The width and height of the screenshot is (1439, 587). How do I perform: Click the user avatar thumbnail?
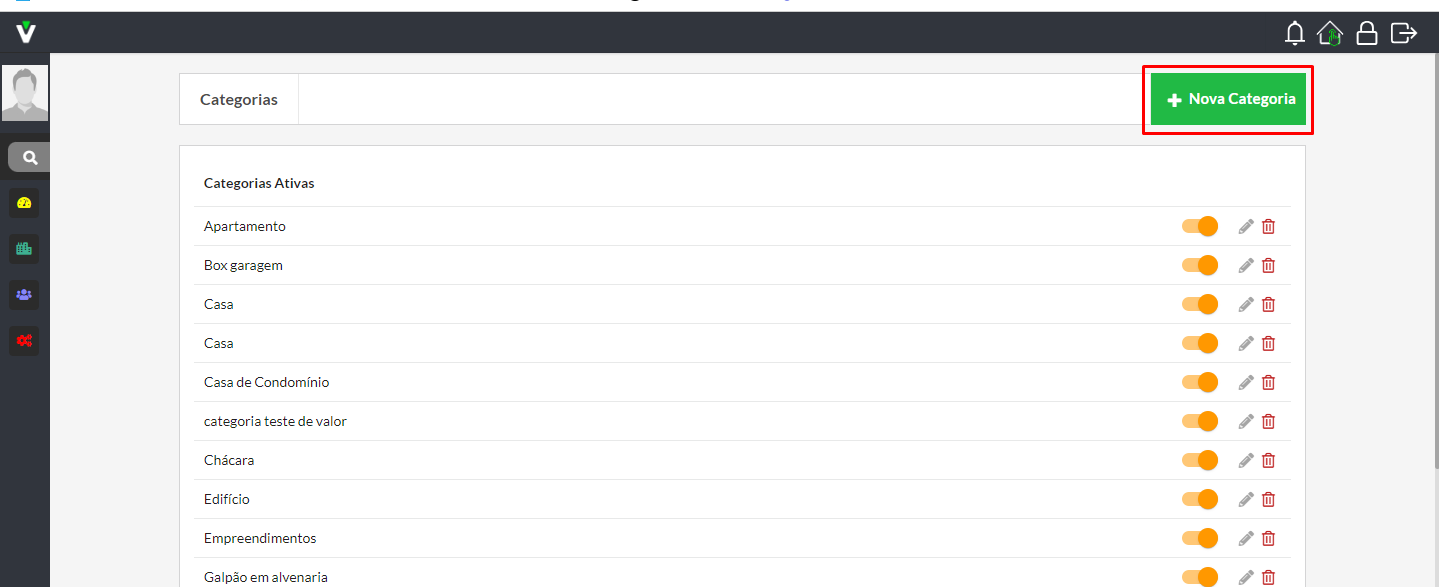pos(25,93)
